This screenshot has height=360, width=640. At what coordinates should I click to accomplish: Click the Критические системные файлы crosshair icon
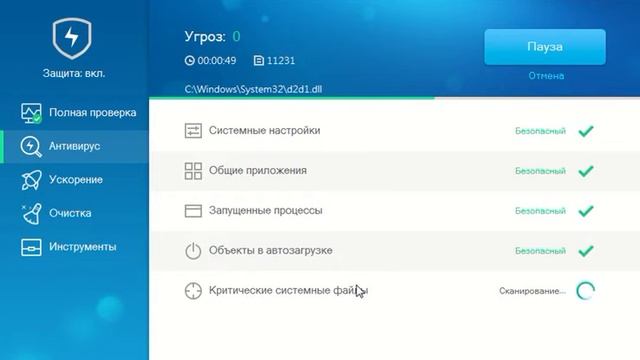193,291
